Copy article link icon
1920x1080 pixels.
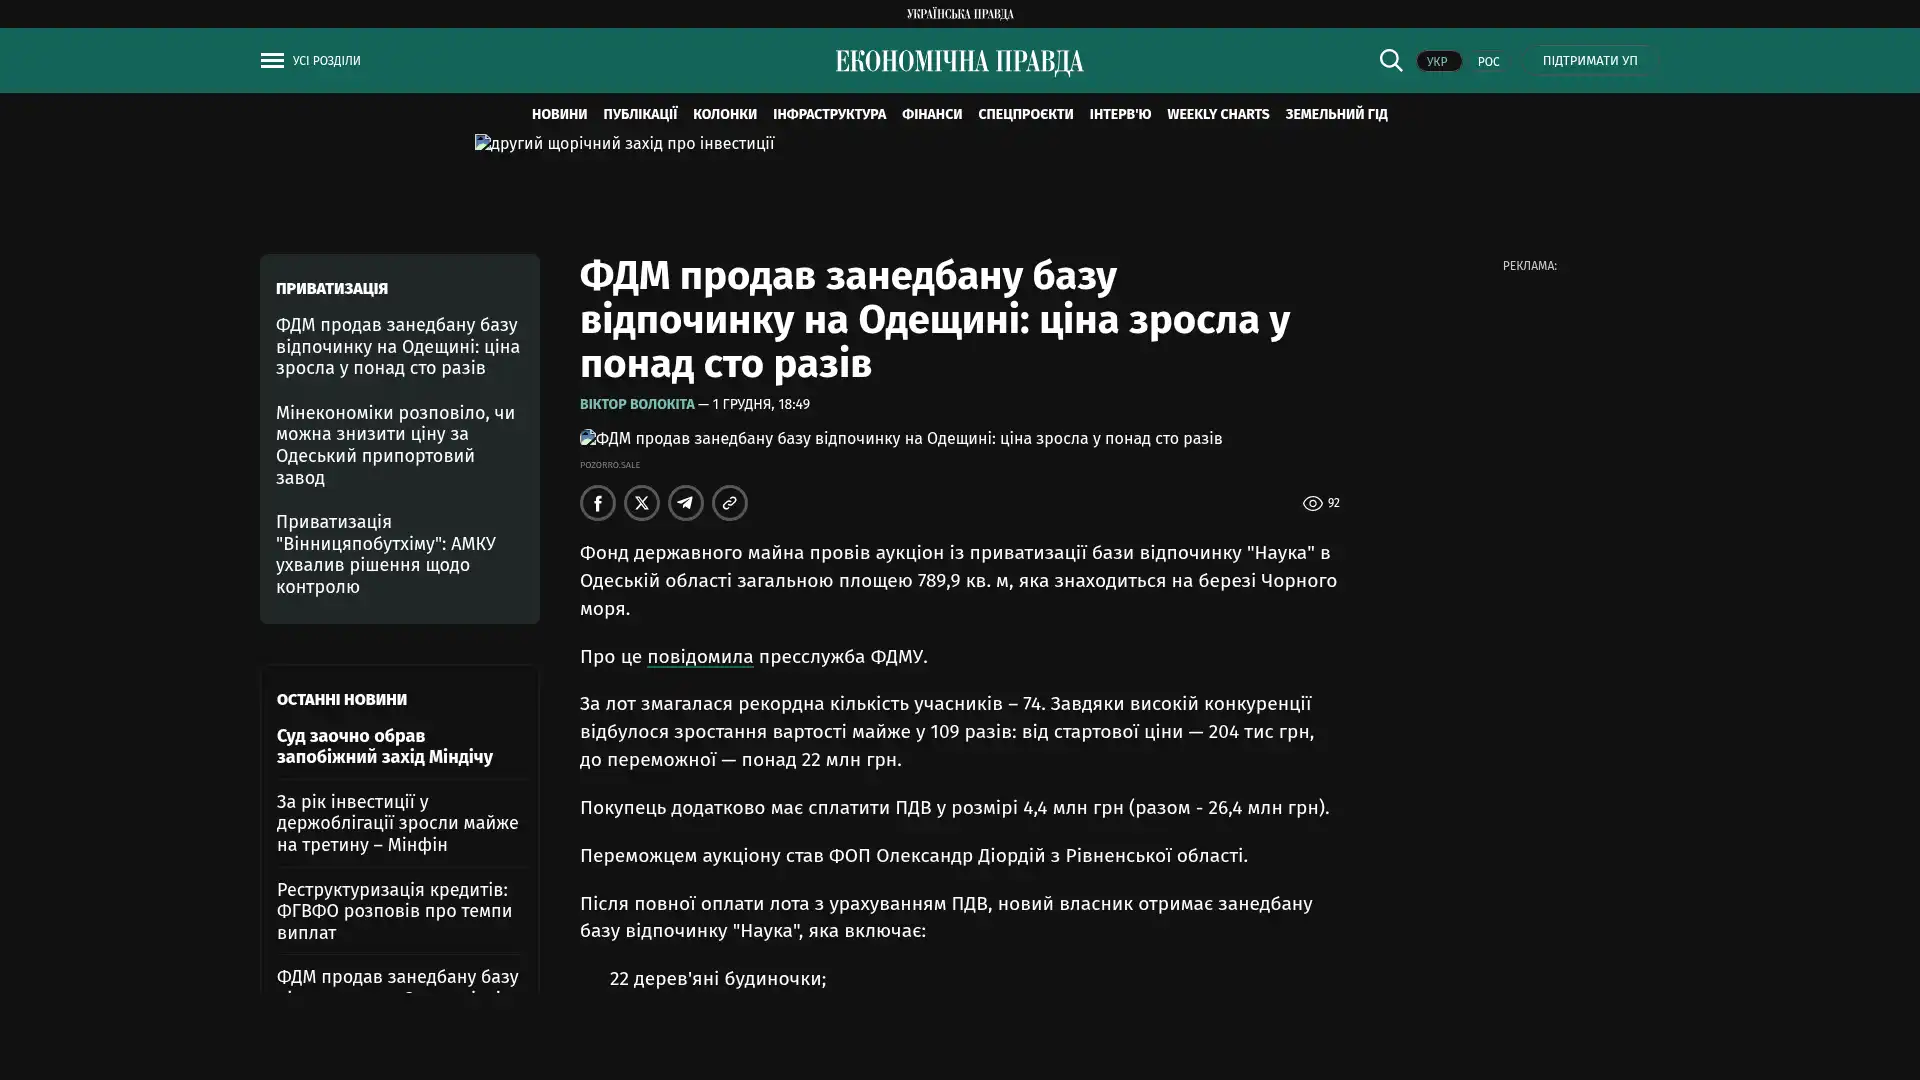pyautogui.click(x=730, y=503)
